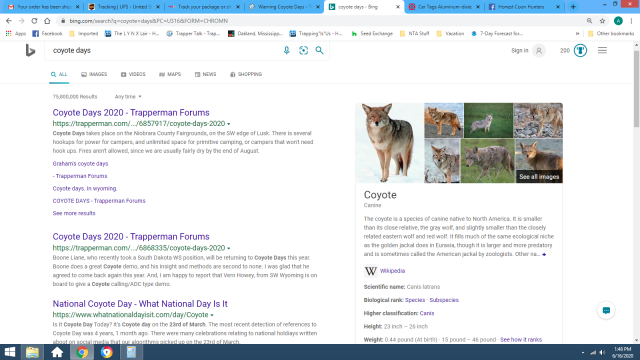Show hidden bookmarks with chevron
640x360 pixels.
[x=577, y=33]
